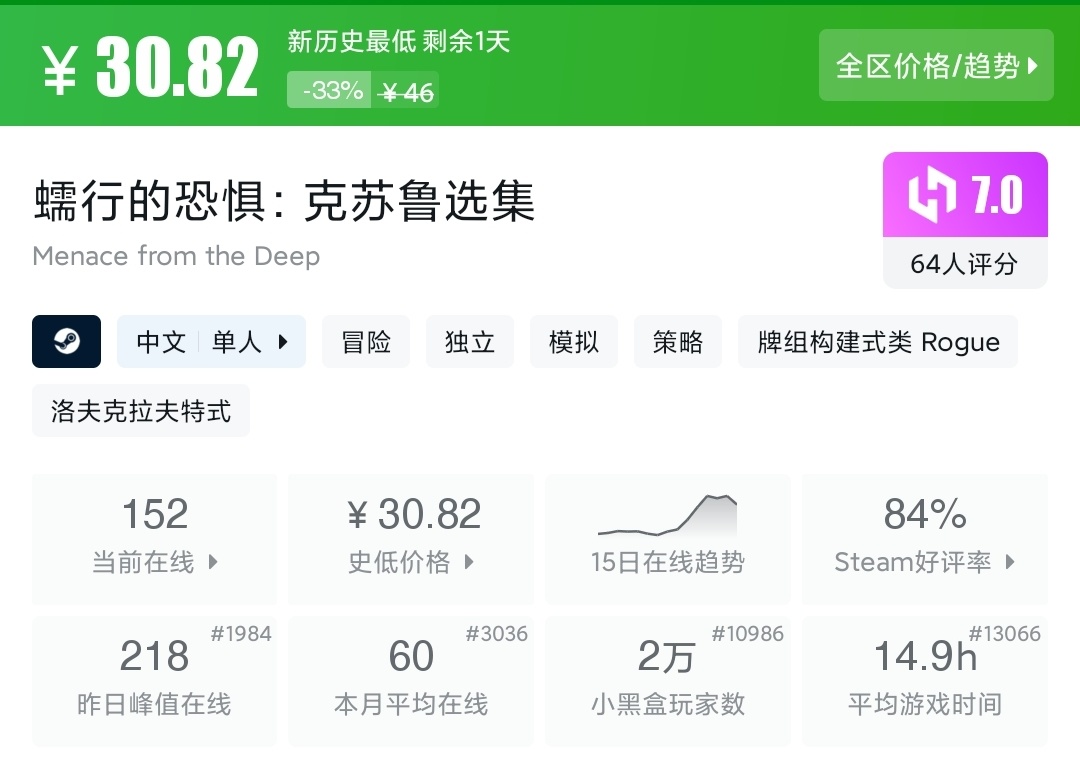The height and width of the screenshot is (761, 1080).
Task: Select the 独立 tag
Action: 470,342
